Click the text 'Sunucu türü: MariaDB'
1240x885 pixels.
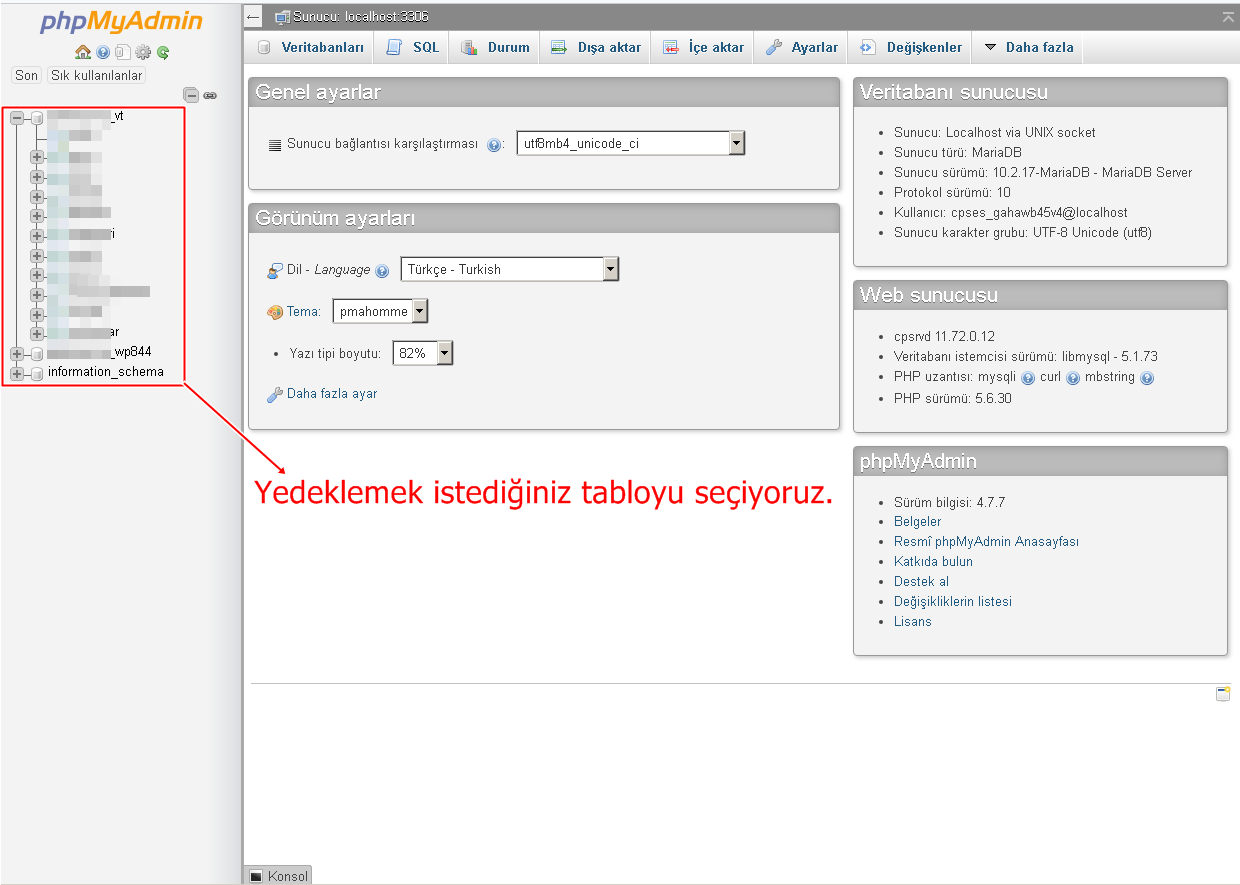[958, 153]
